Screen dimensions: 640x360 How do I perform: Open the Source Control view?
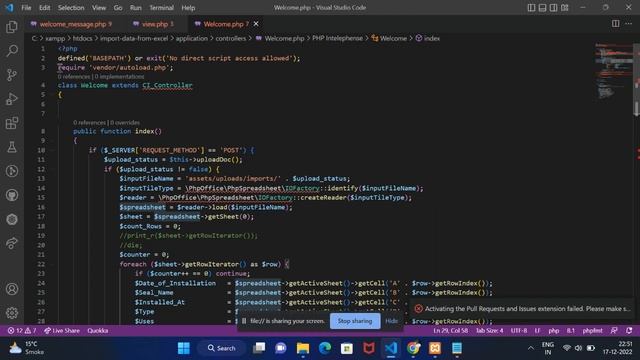12,75
